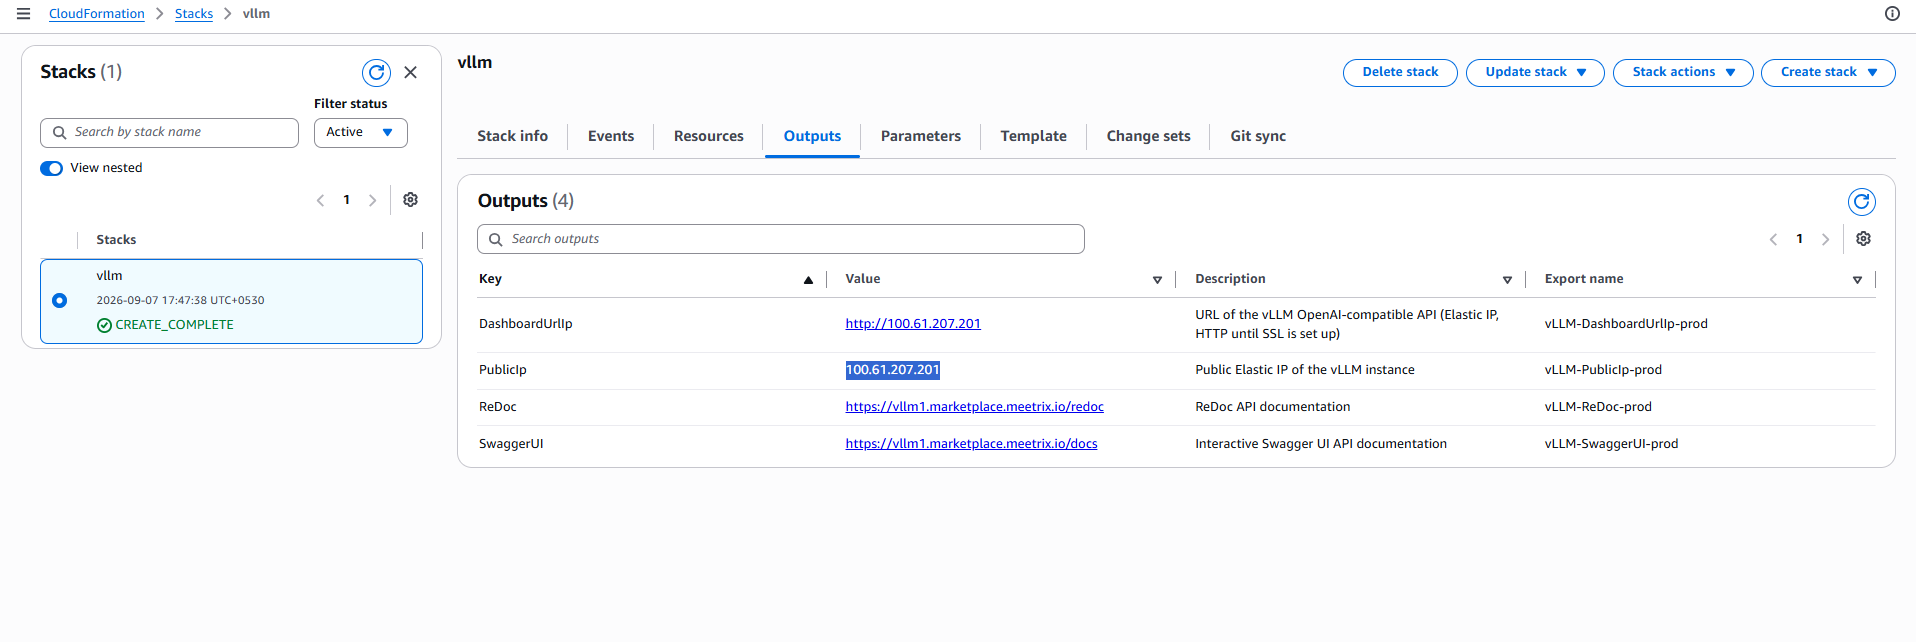Image resolution: width=1916 pixels, height=642 pixels.
Task: Click the DashboardUrlIp key cell
Action: [525, 324]
